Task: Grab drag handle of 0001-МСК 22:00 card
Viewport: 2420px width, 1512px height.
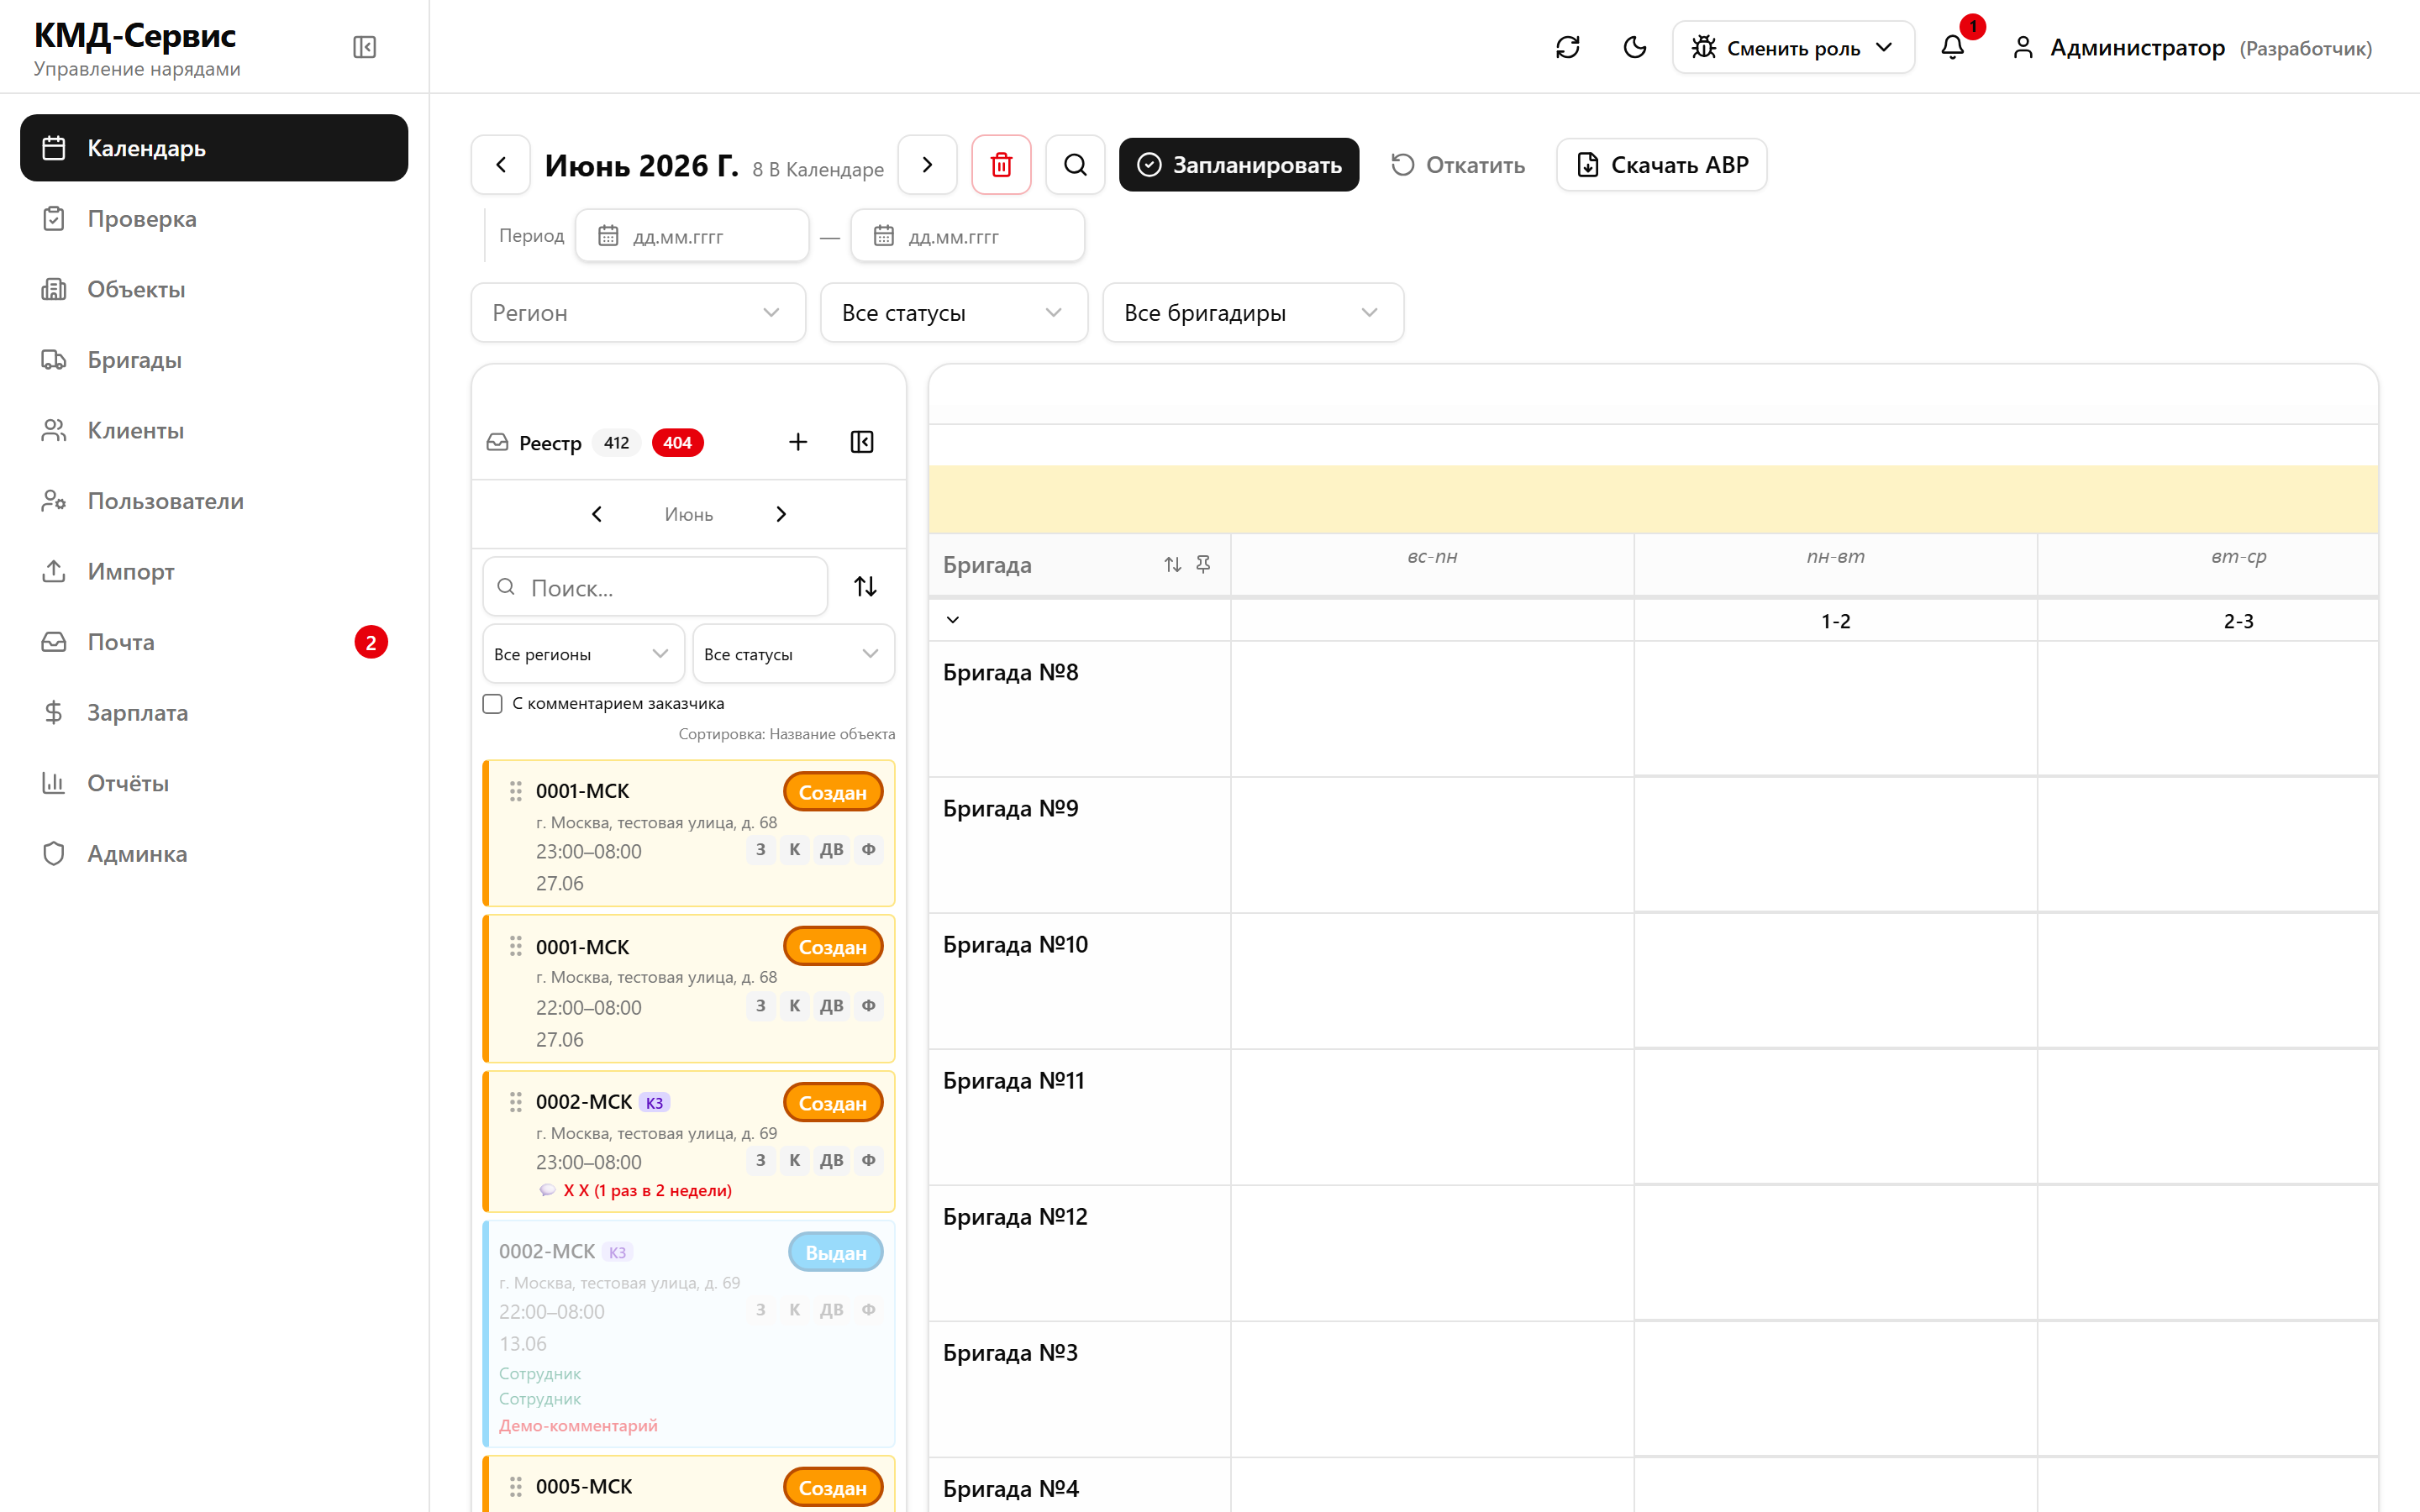Action: (x=516, y=946)
